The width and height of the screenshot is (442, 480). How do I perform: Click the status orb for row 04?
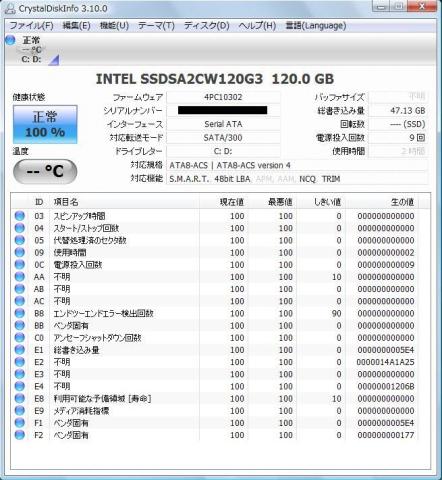[x=20, y=228]
